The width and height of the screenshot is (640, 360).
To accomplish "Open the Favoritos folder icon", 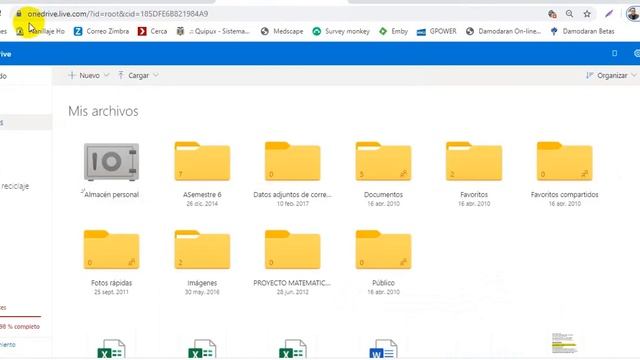I will [474, 161].
